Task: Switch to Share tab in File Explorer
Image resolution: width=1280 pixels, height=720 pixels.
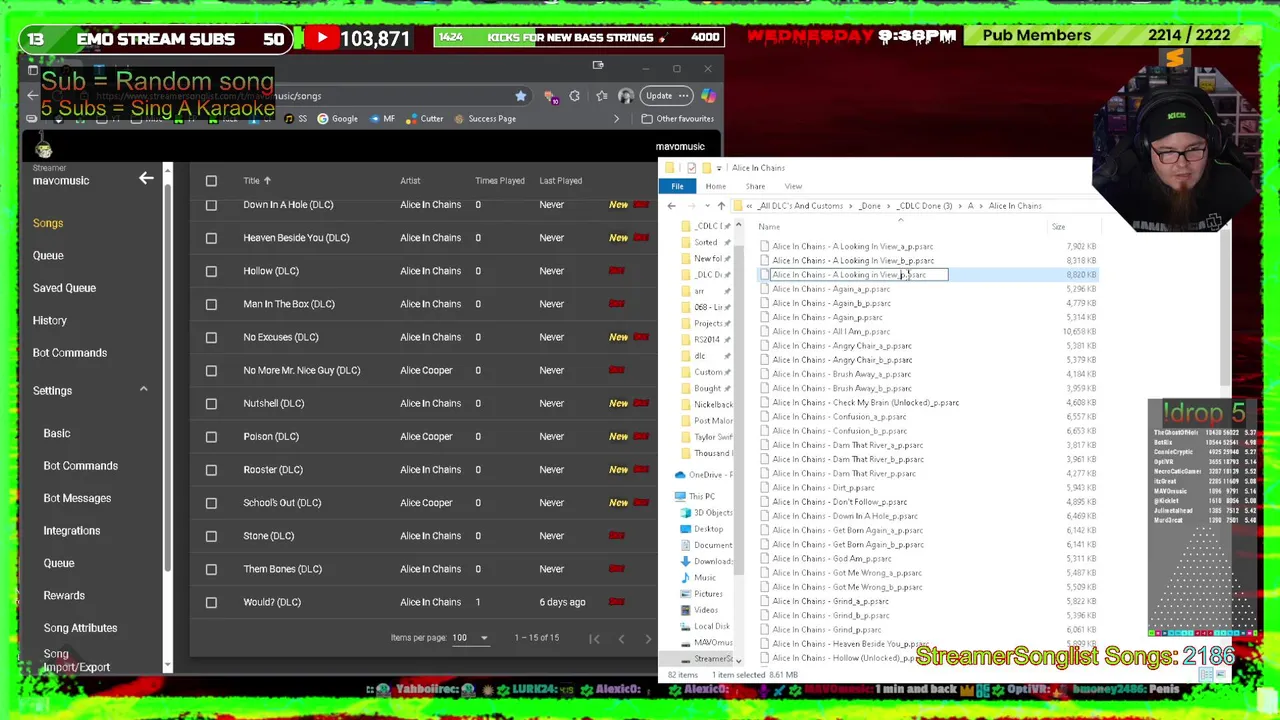Action: click(x=755, y=187)
